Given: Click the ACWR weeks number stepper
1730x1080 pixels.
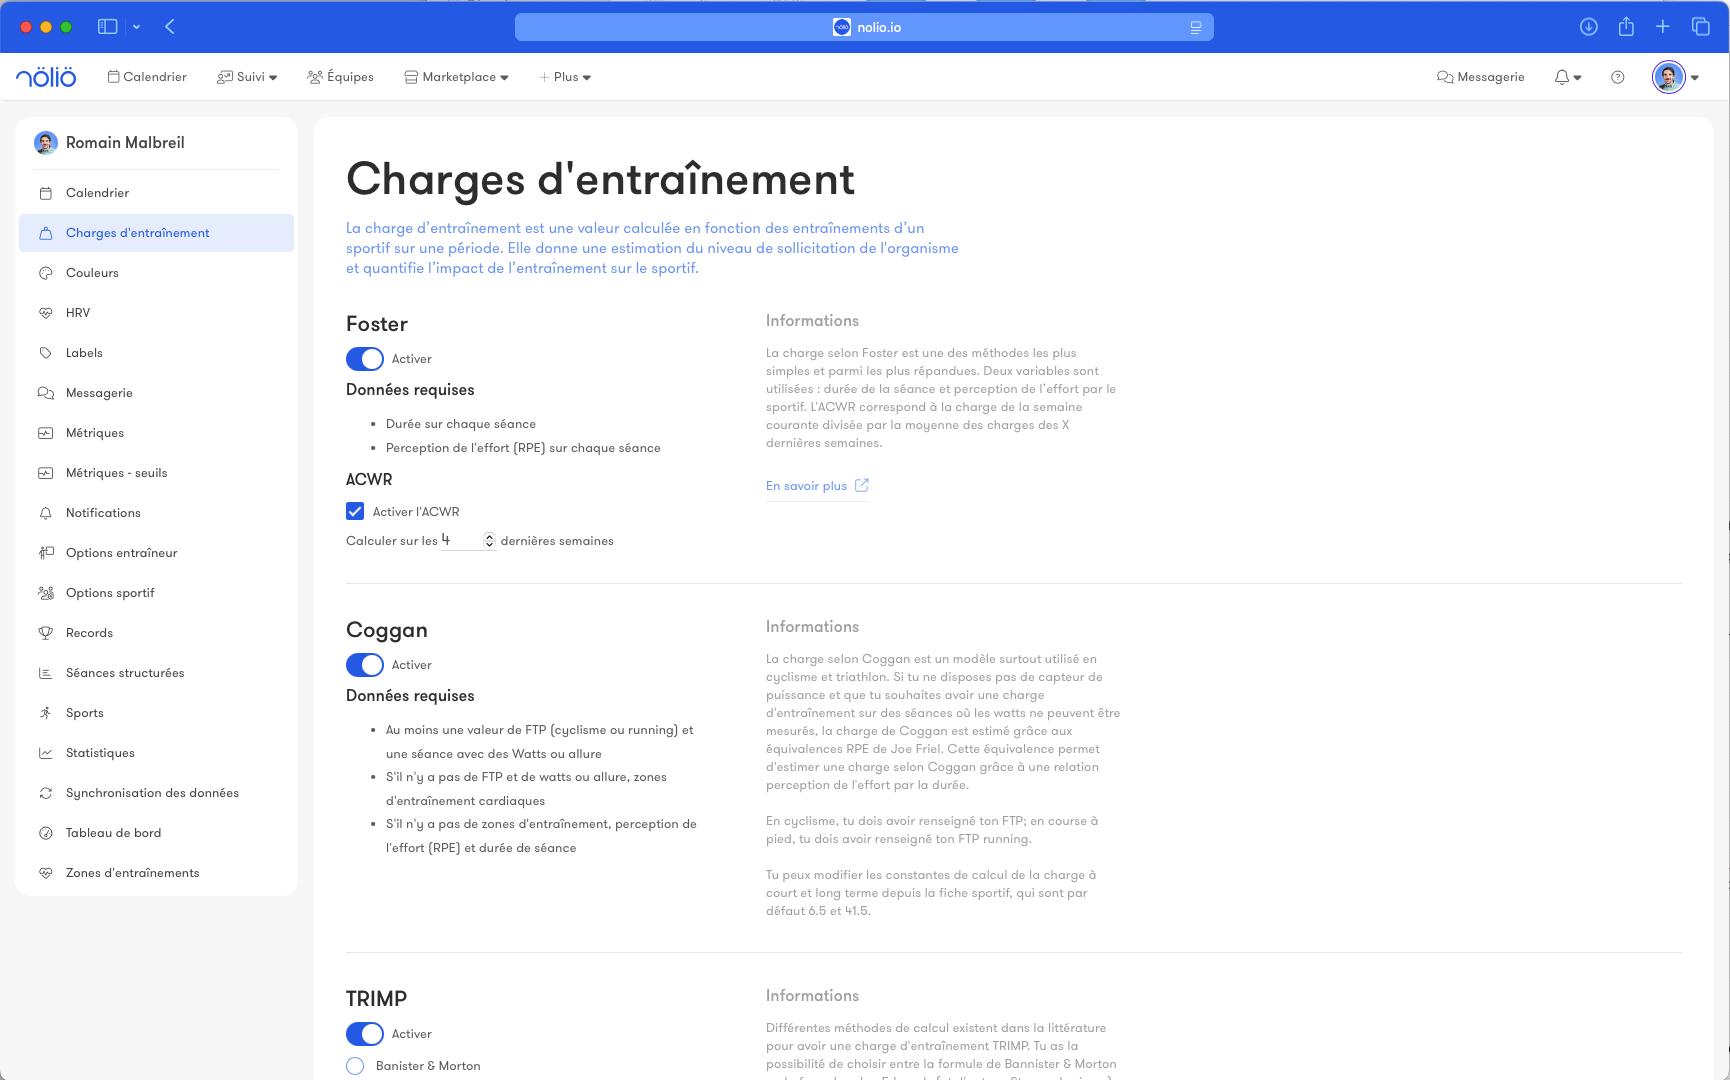Looking at the screenshot, I should click(x=489, y=541).
